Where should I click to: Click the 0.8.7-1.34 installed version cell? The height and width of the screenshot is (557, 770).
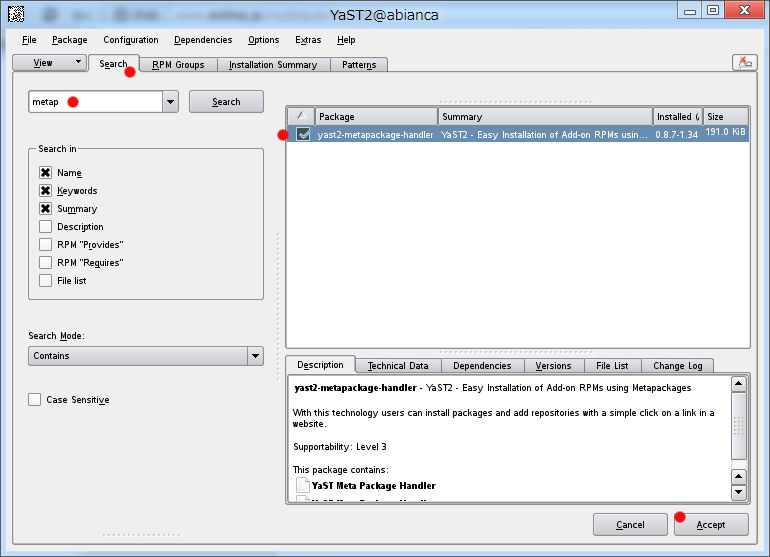tap(676, 134)
